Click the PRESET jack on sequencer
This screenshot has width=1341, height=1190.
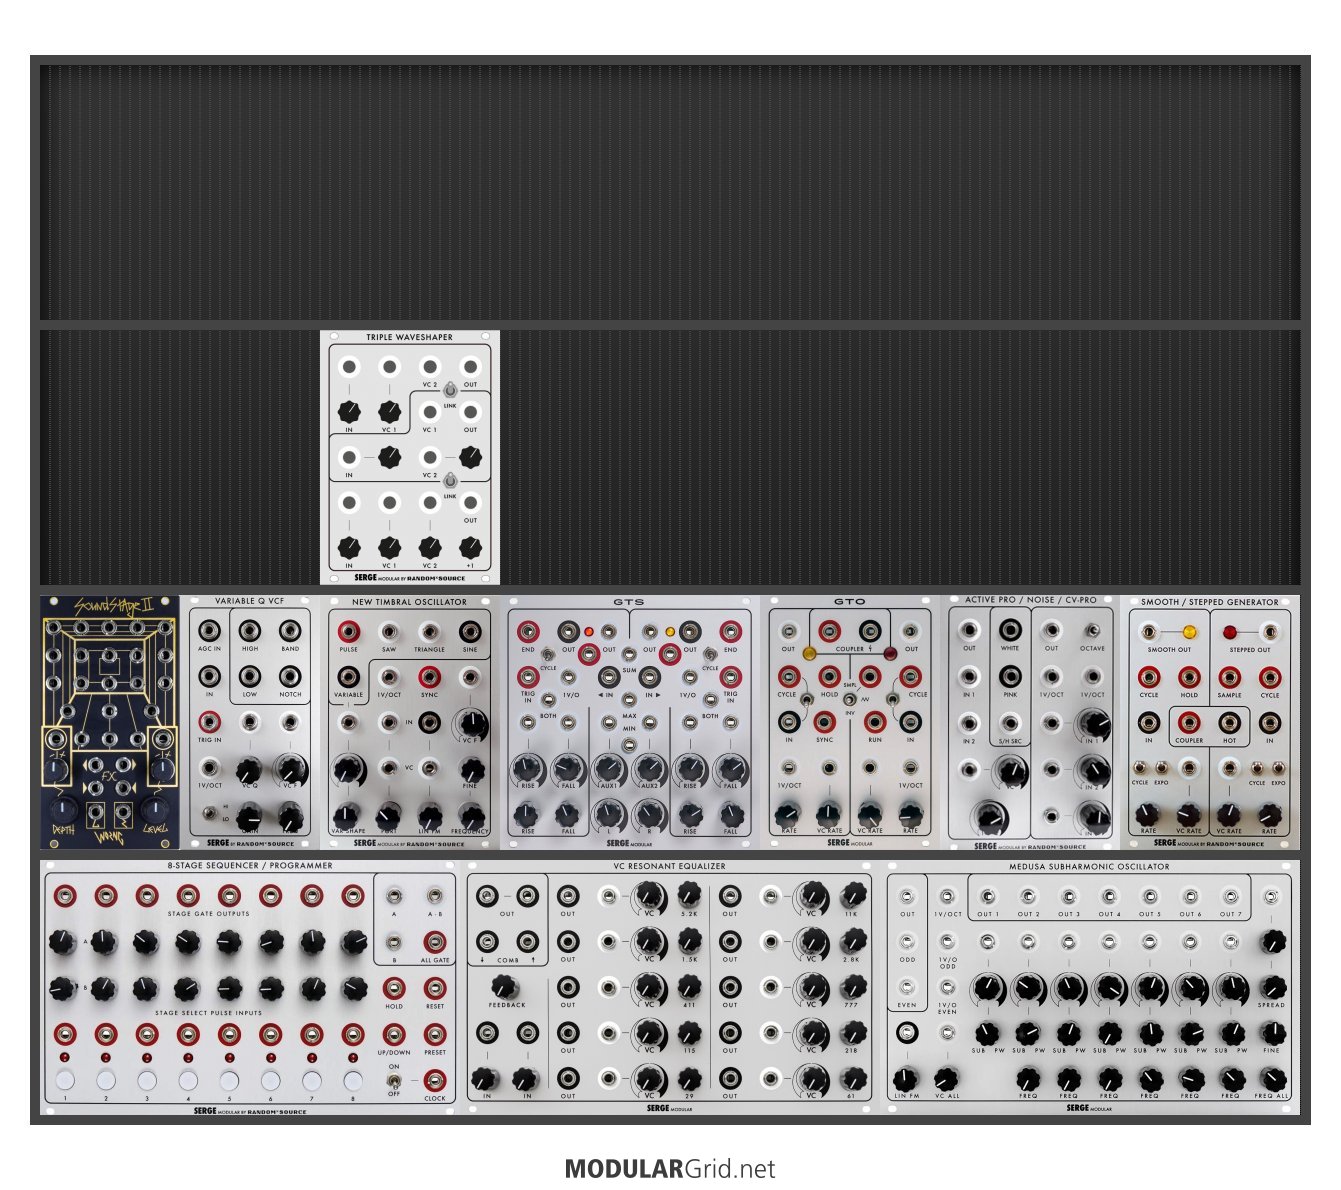435,1033
